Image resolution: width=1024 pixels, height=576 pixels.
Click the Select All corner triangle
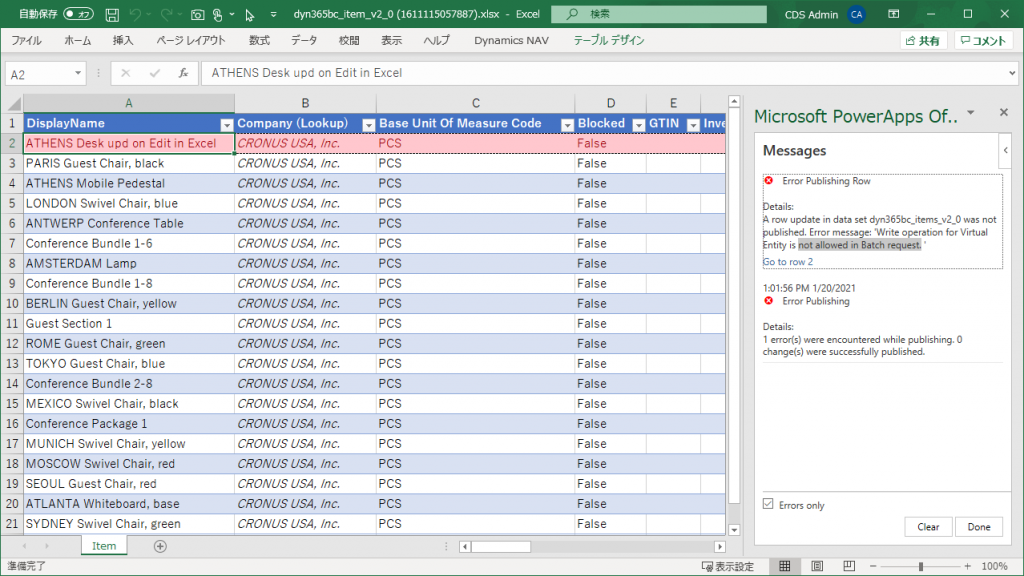tap(13, 103)
